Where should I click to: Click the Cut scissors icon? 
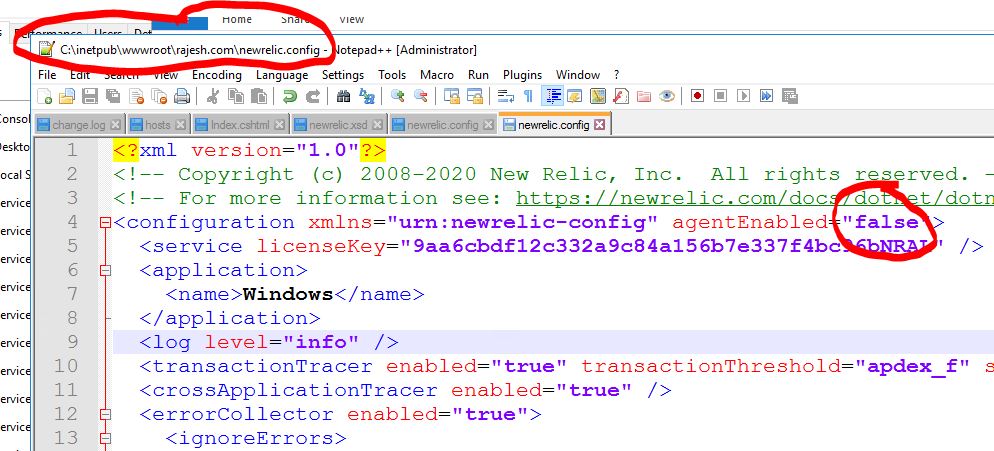tap(212, 97)
